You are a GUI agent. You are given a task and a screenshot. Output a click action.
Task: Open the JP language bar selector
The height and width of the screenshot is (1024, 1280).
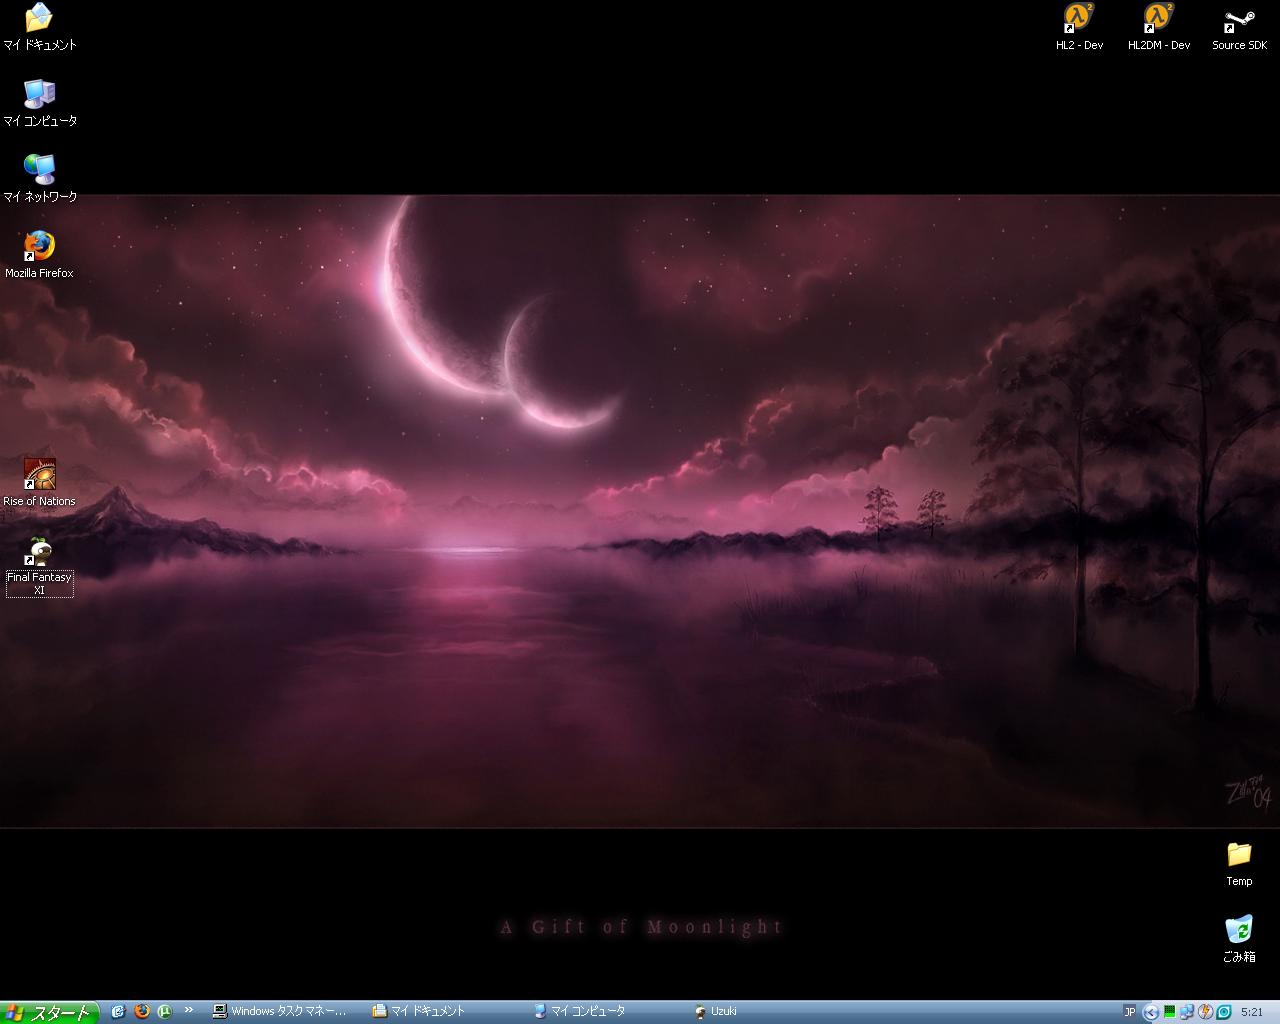click(x=1129, y=1011)
